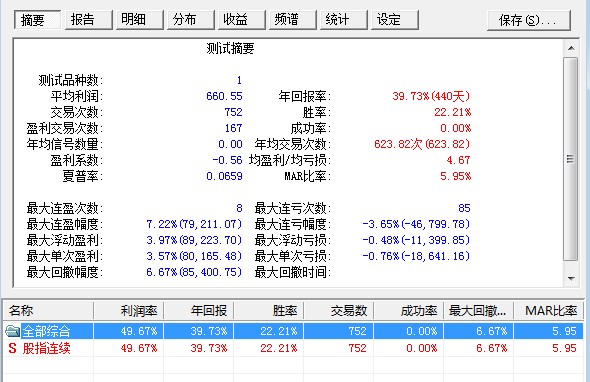Screen dimensions: 590x382
Task: Click 0.00% in the 全部综合 row
Action: [422, 331]
